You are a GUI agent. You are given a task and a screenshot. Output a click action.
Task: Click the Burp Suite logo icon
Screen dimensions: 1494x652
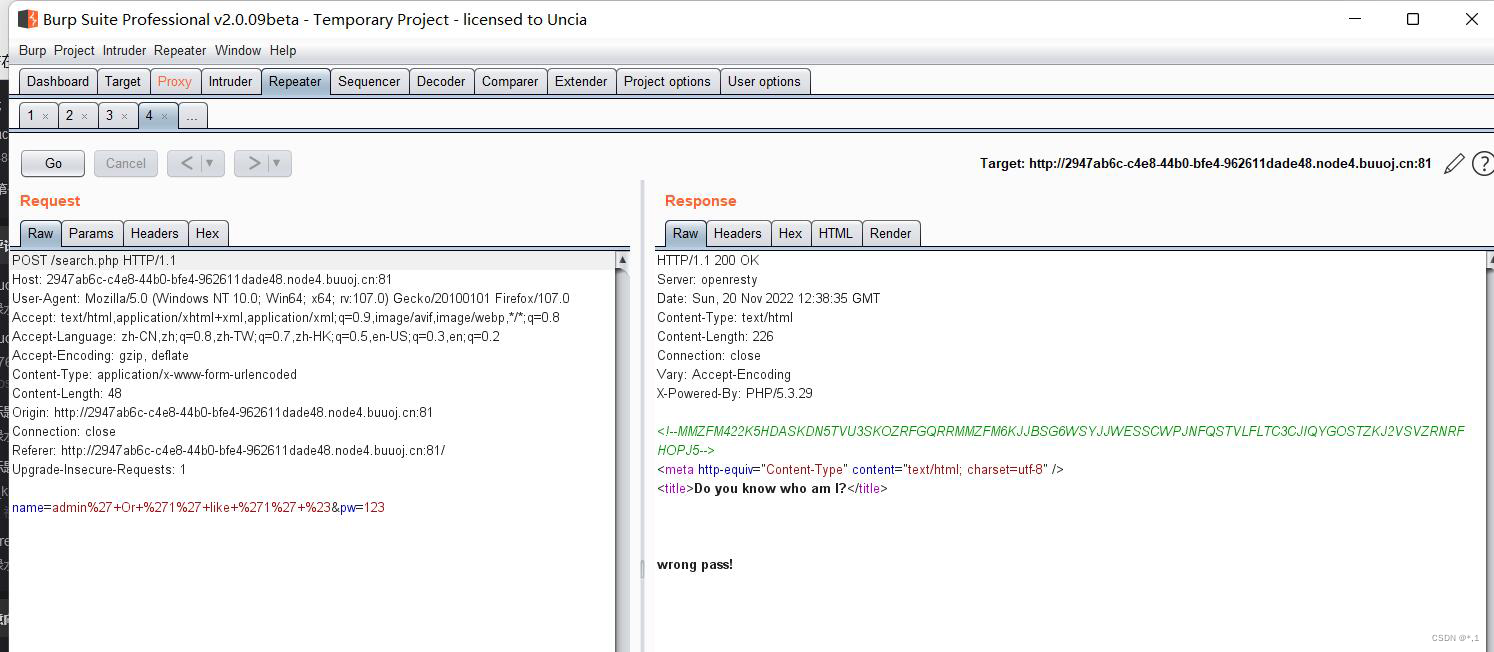click(x=28, y=19)
